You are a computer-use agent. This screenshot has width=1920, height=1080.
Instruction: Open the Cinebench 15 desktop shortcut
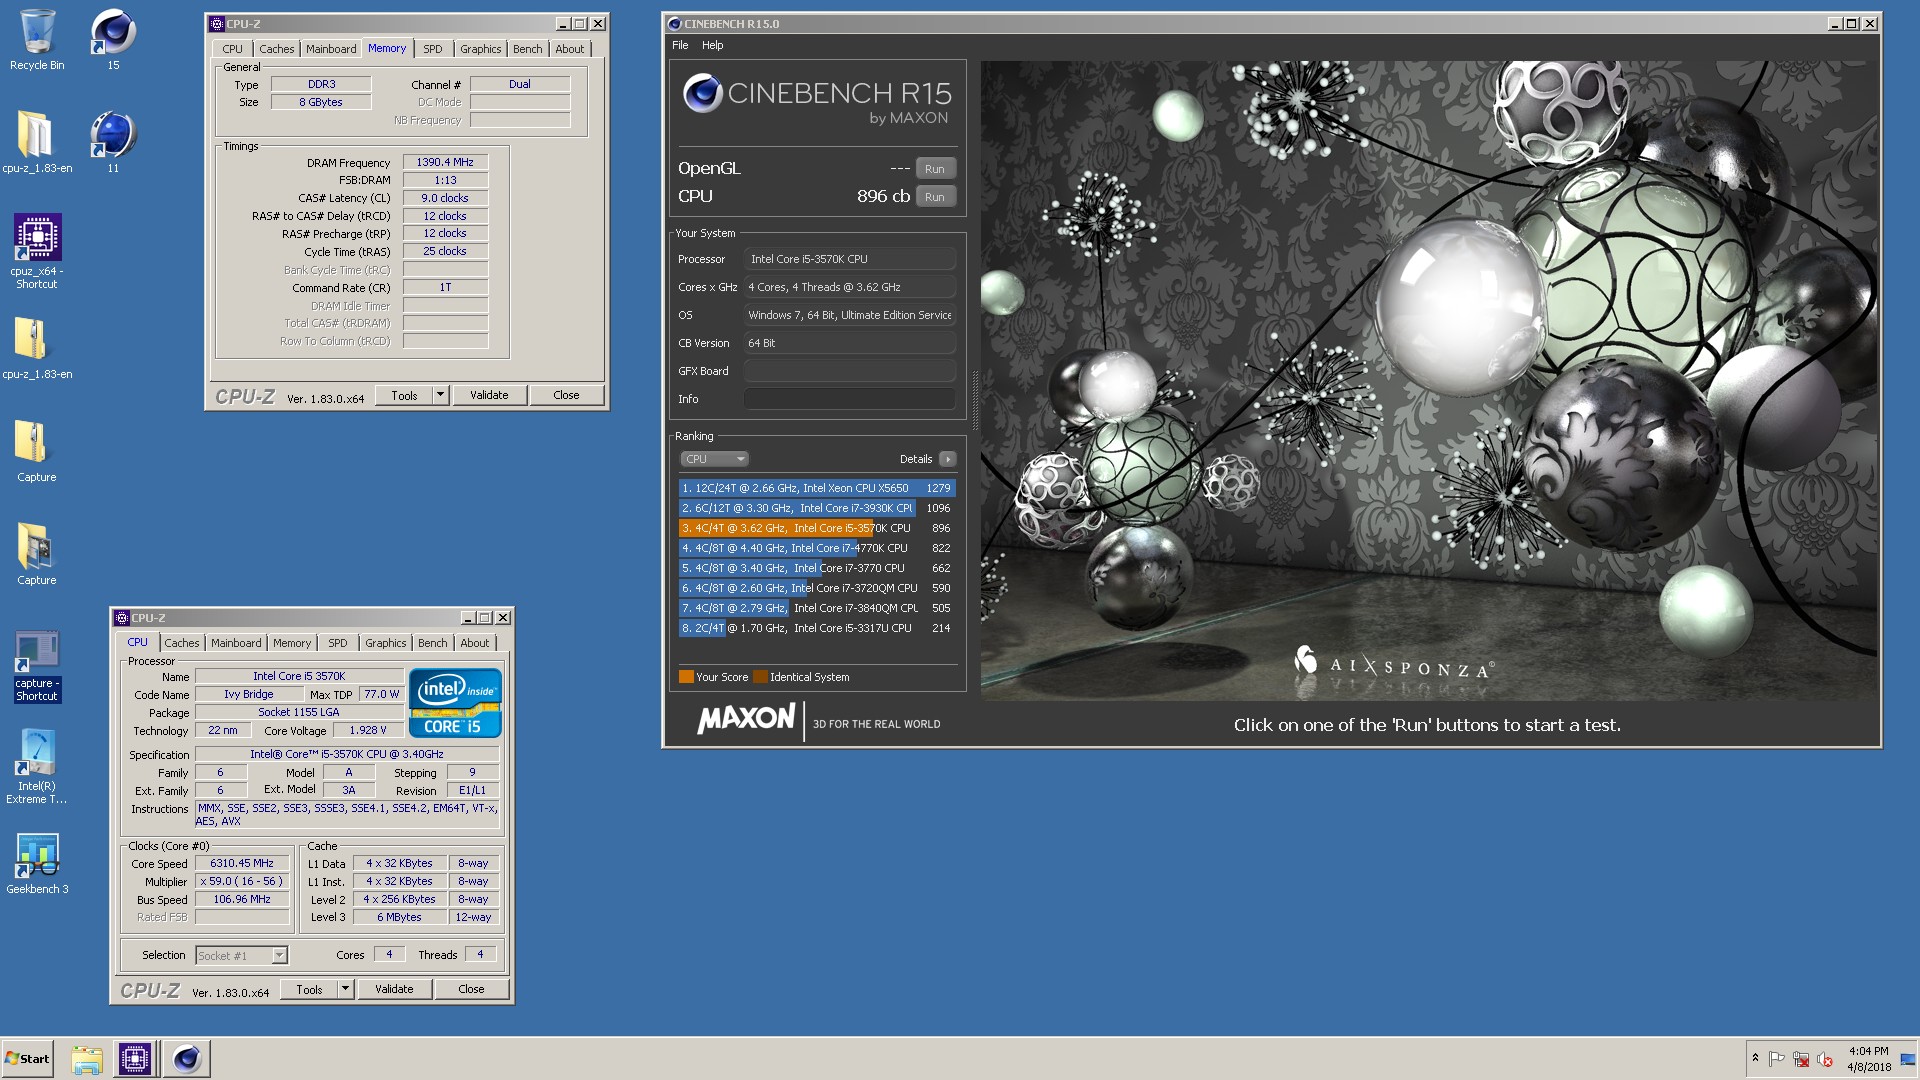tap(113, 40)
